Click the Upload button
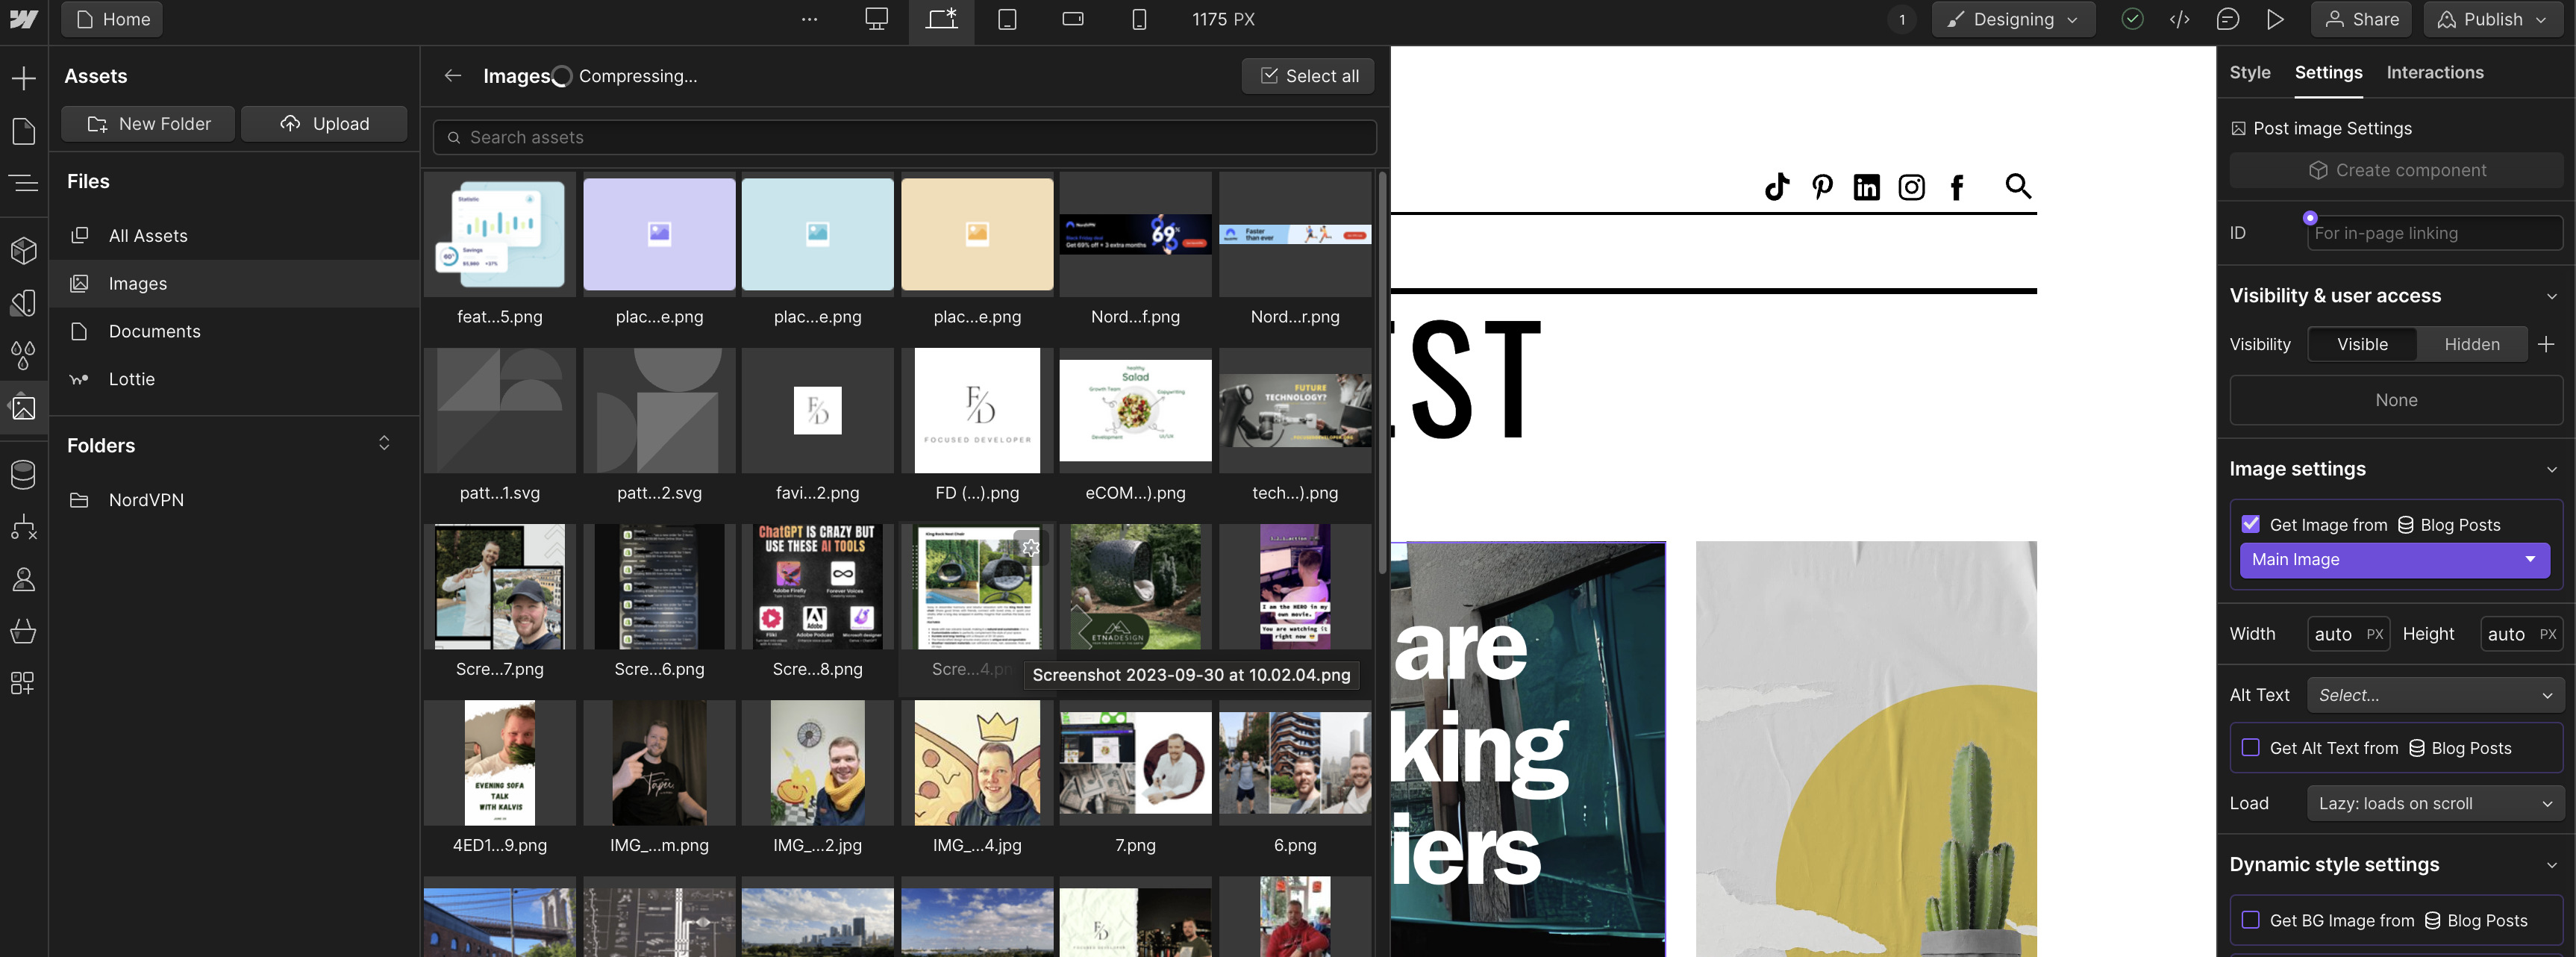The image size is (2576, 957). tap(324, 123)
